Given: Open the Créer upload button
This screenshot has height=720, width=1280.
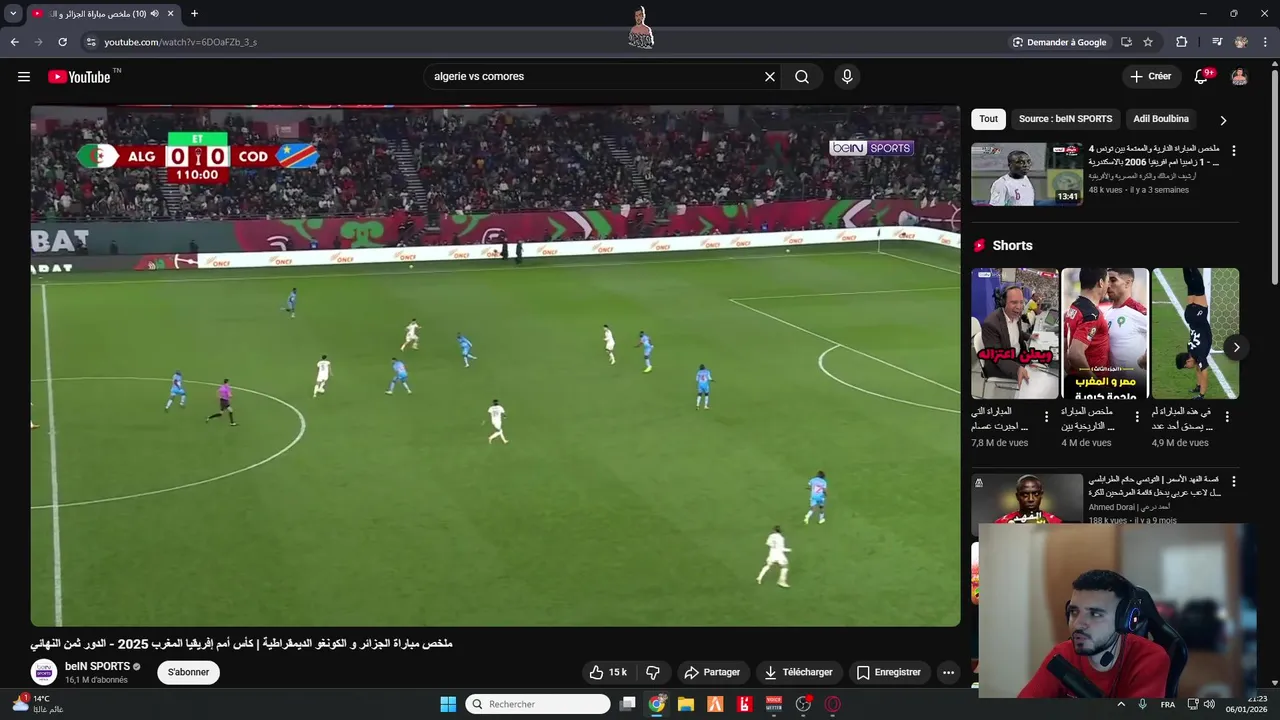Looking at the screenshot, I should [1150, 77].
